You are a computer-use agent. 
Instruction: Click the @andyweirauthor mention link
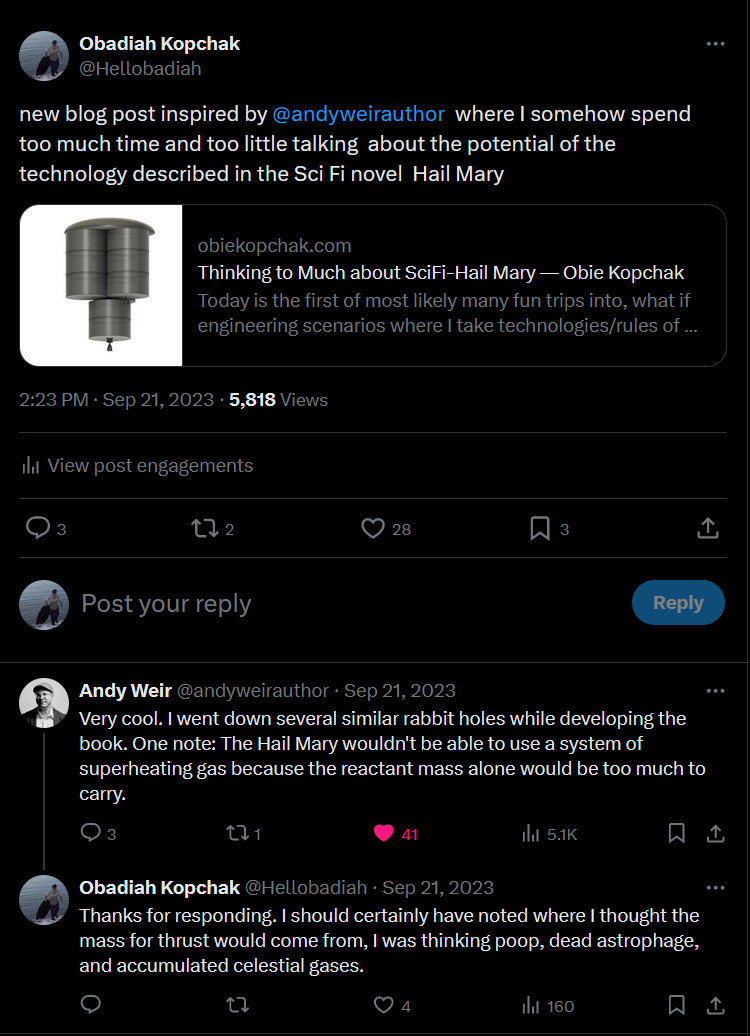(x=359, y=114)
